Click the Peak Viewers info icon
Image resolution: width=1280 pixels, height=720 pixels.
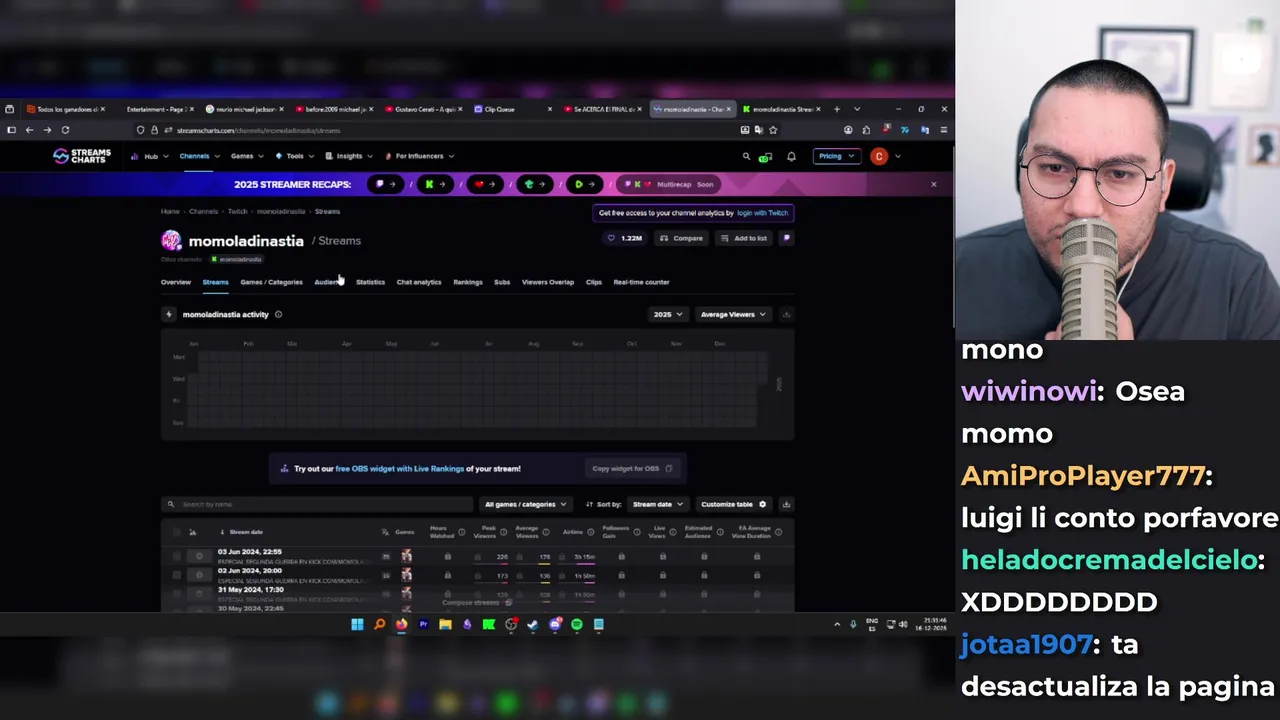[503, 532]
